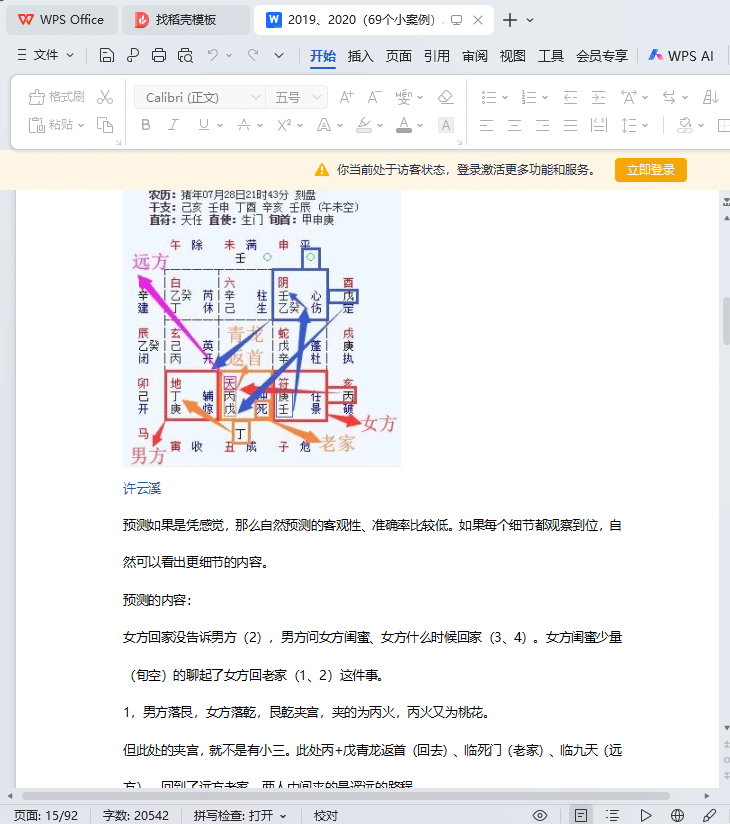Click the Save document icon
The width and height of the screenshot is (730, 824).
[107, 55]
